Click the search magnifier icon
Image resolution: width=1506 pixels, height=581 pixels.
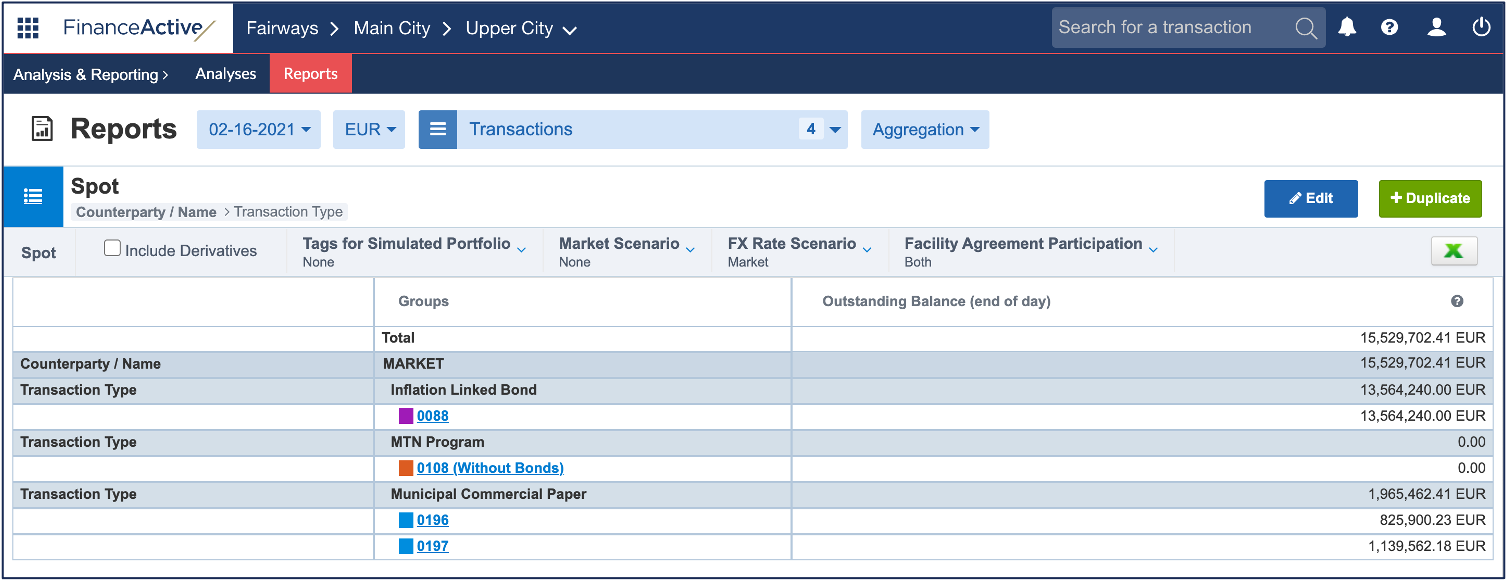pyautogui.click(x=1306, y=28)
